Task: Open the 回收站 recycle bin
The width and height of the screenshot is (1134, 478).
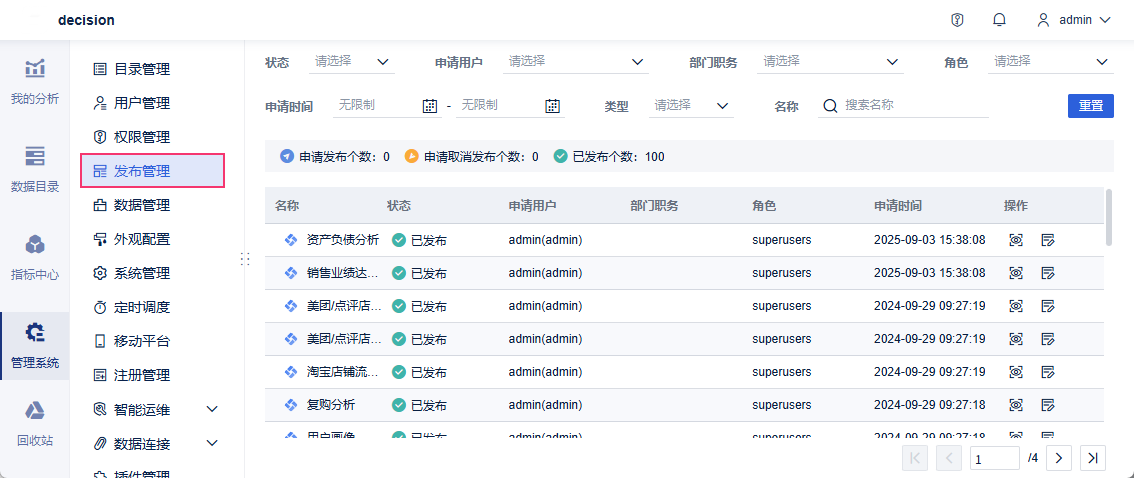Action: point(35,422)
